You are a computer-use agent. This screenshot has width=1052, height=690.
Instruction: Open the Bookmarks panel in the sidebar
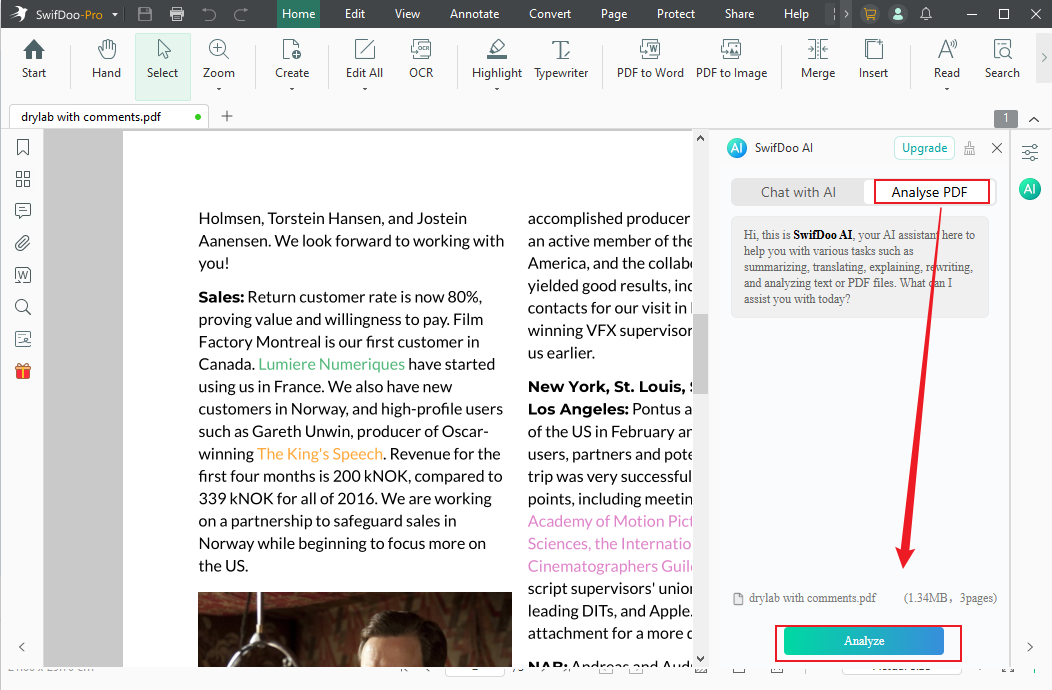pos(22,147)
